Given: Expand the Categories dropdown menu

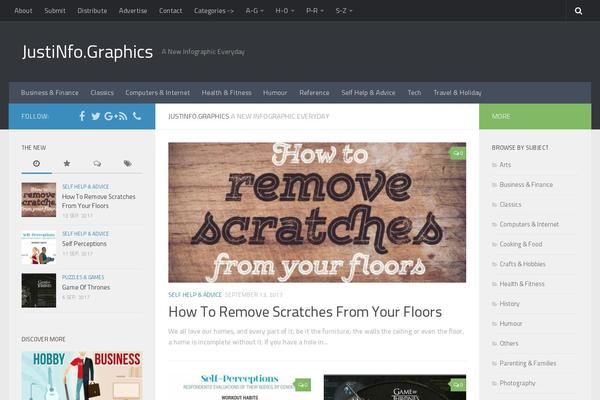Looking at the screenshot, I should click(214, 11).
